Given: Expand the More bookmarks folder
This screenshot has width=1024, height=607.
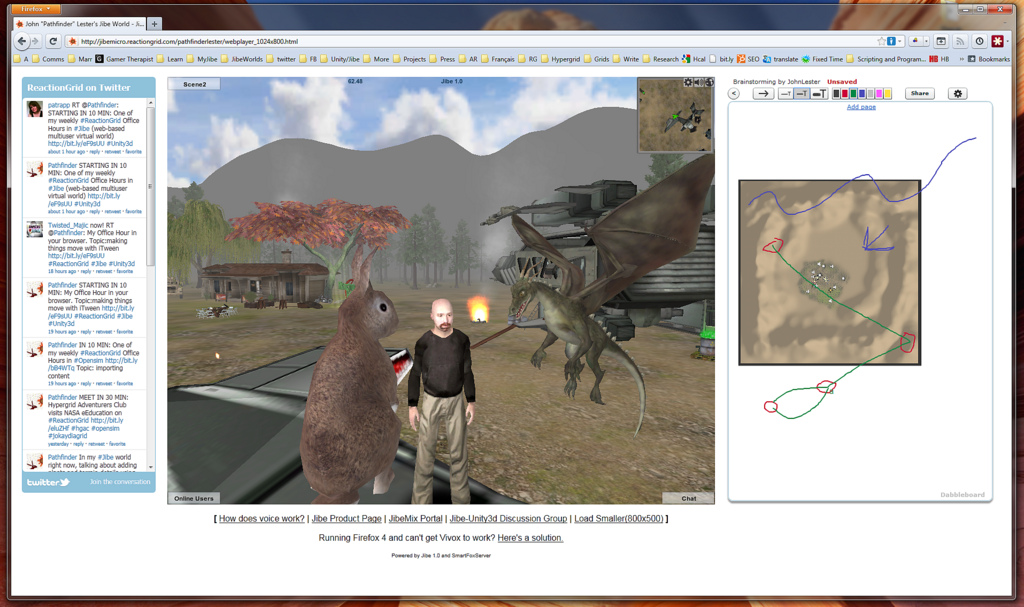Looking at the screenshot, I should pos(384,58).
